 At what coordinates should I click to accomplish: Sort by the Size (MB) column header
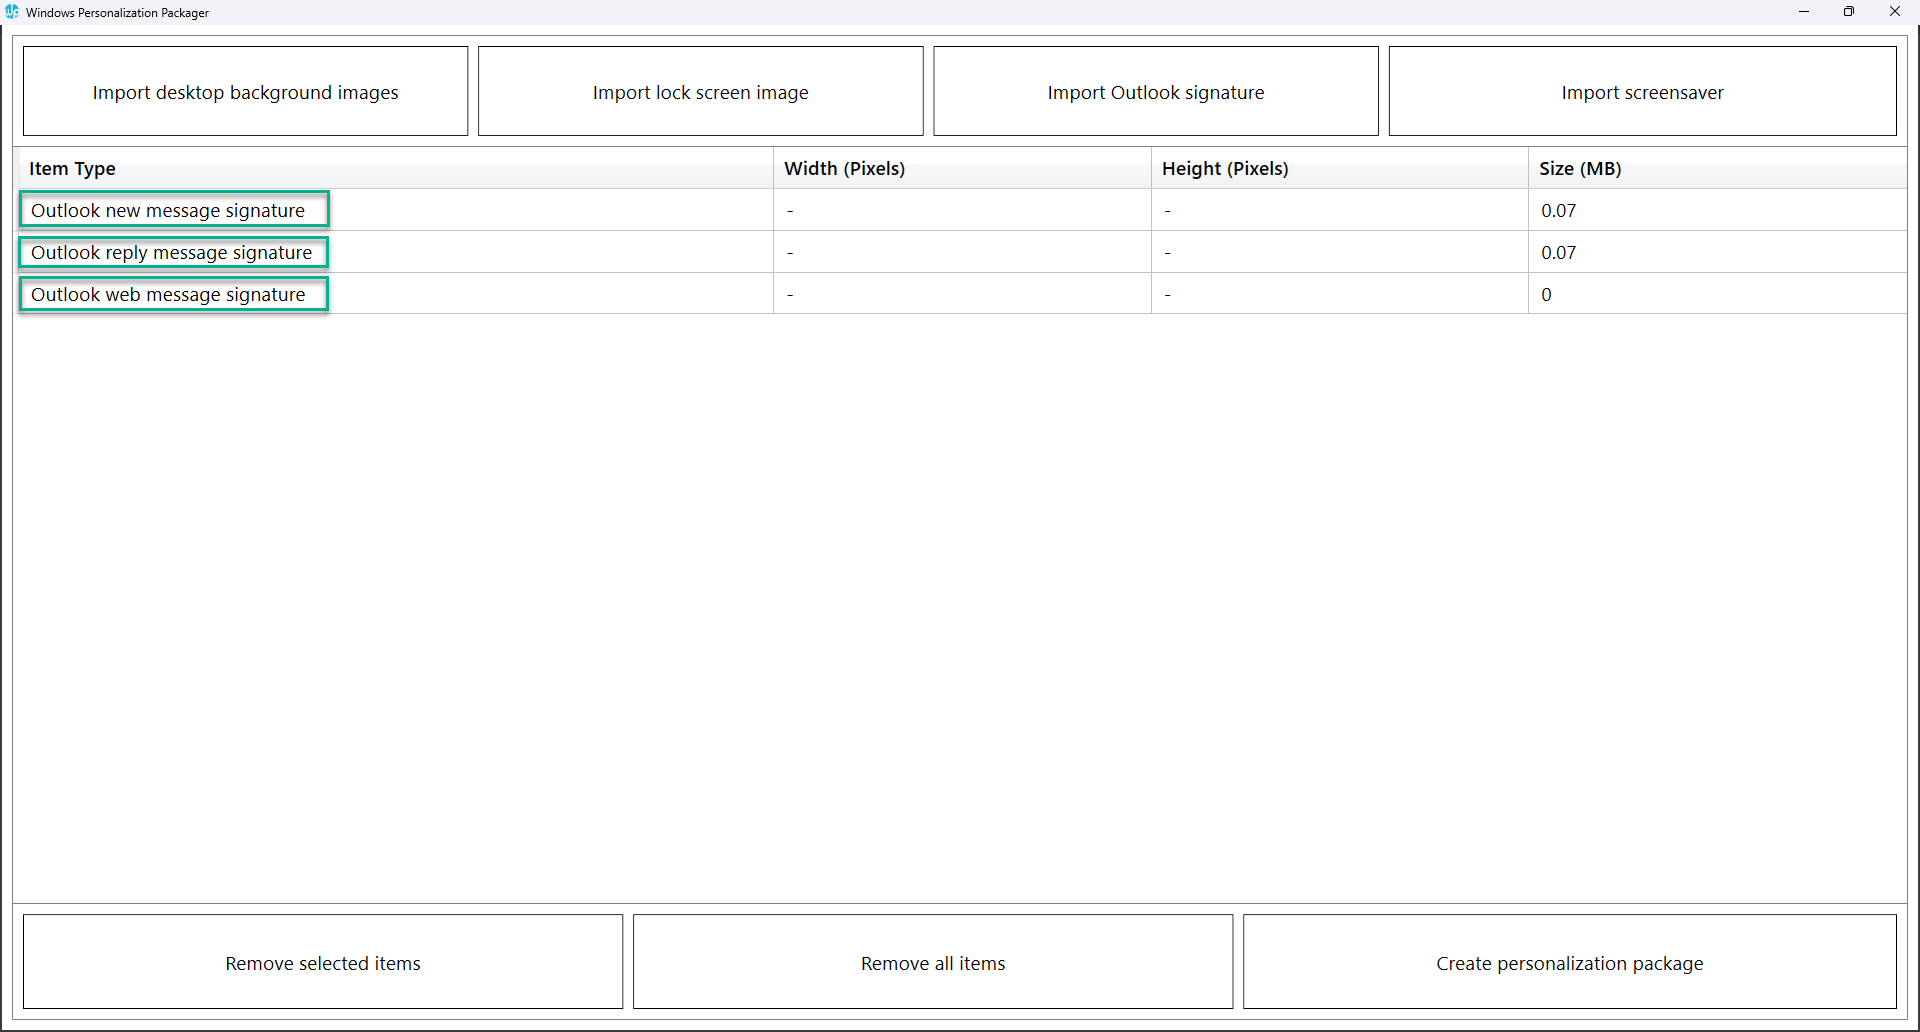(x=1579, y=169)
